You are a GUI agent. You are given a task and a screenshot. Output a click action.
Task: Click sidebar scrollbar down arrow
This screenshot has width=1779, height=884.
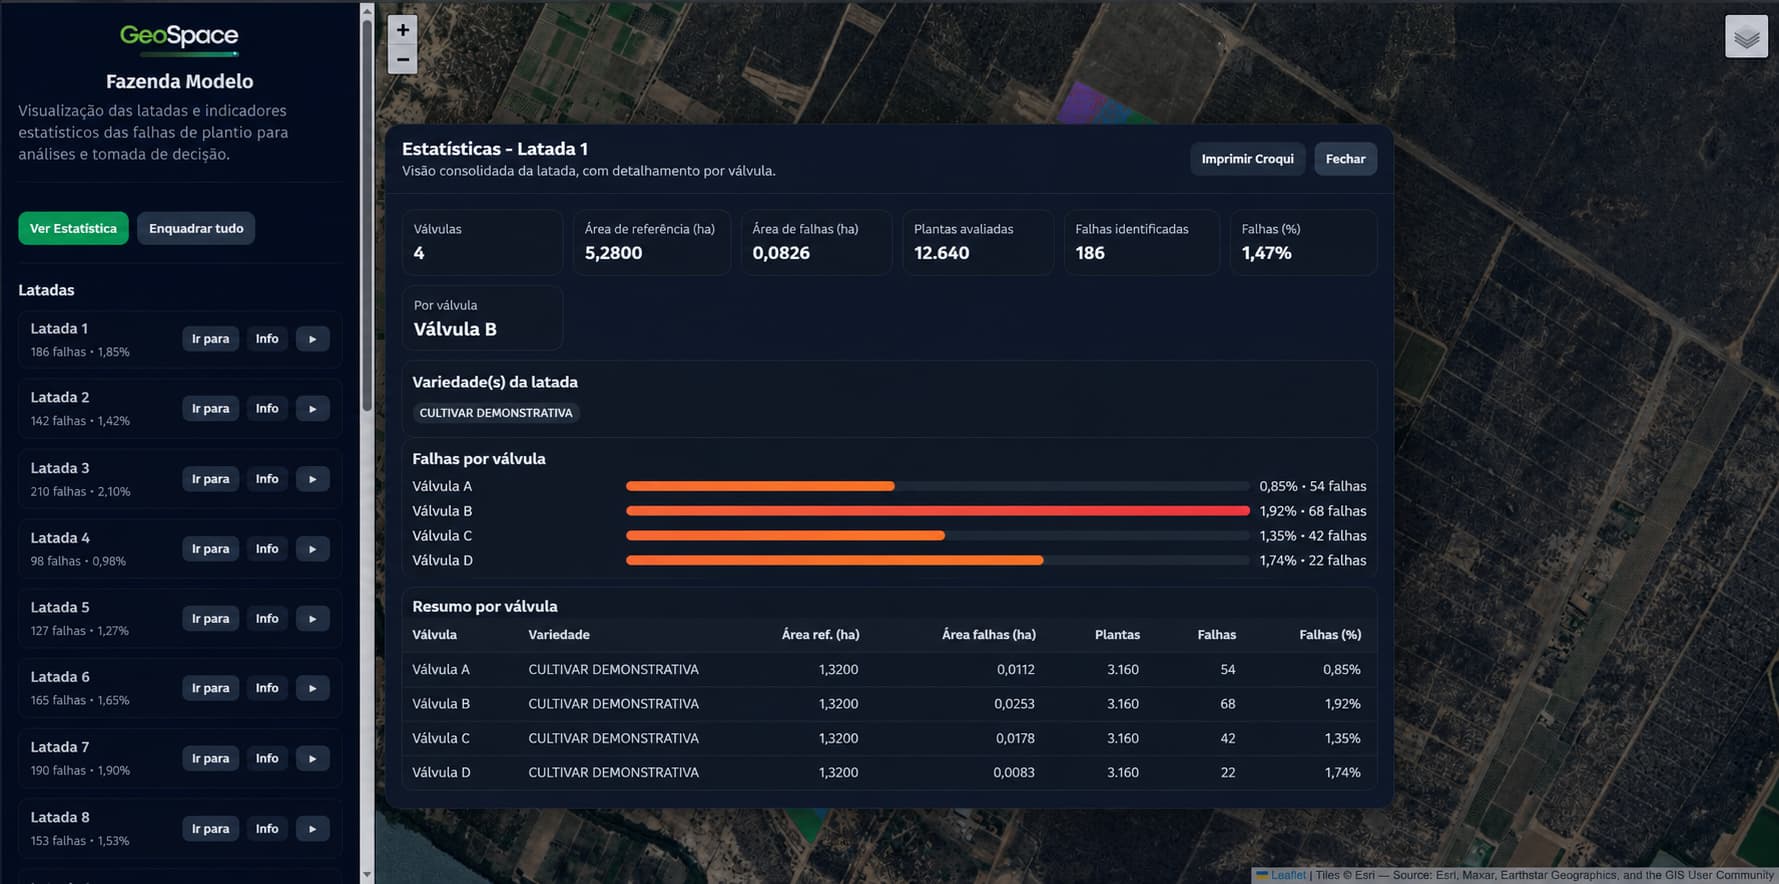[x=367, y=875]
